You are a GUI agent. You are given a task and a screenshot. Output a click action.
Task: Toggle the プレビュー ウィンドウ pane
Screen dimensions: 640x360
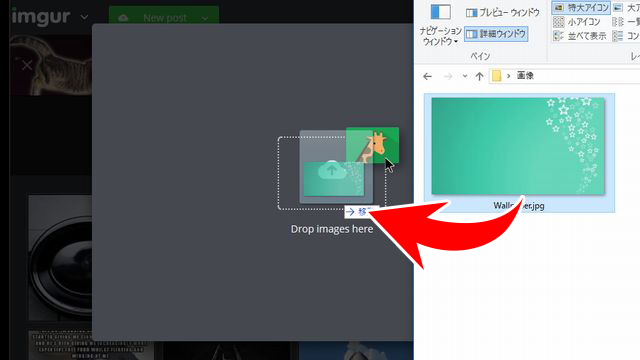502,13
